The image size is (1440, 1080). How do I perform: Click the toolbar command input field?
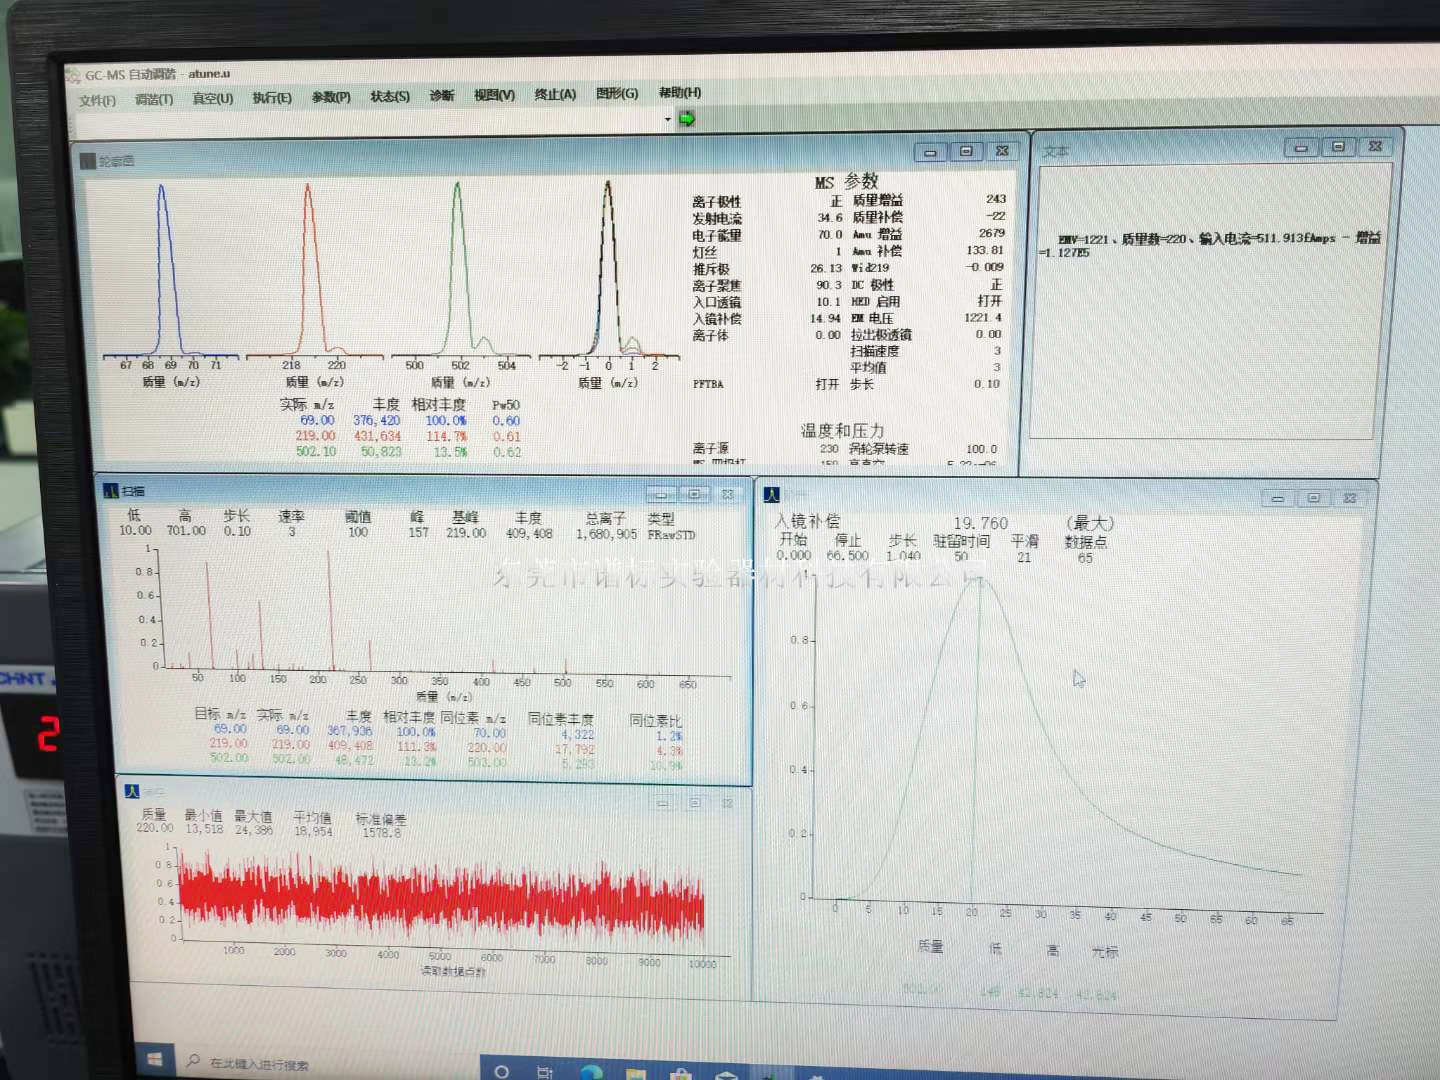click(370, 122)
